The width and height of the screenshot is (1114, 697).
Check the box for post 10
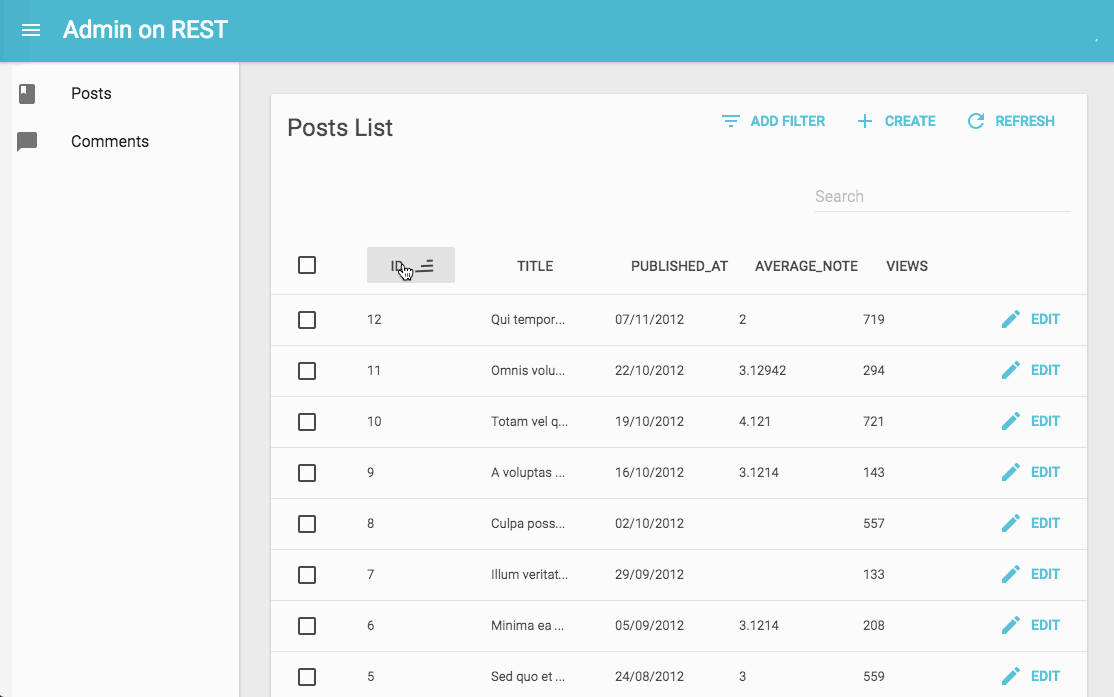click(307, 422)
